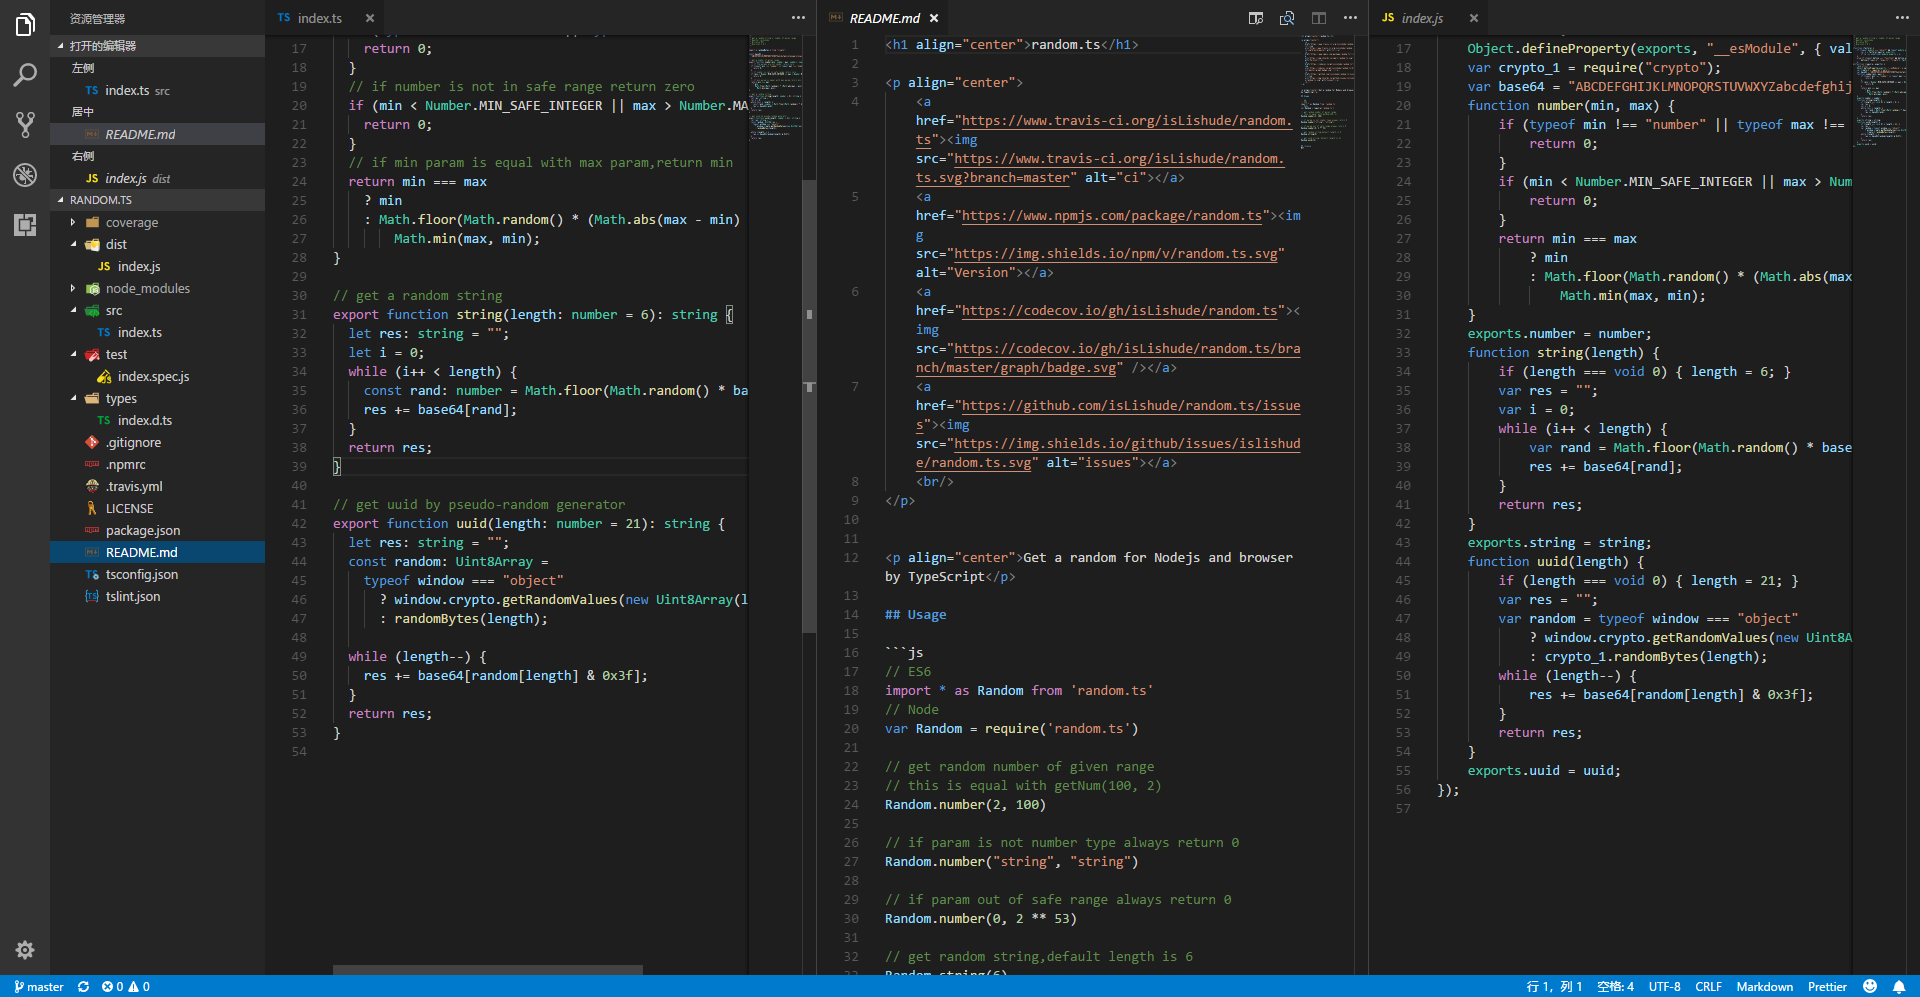Click index.ts vertical scrollbar

(809, 406)
